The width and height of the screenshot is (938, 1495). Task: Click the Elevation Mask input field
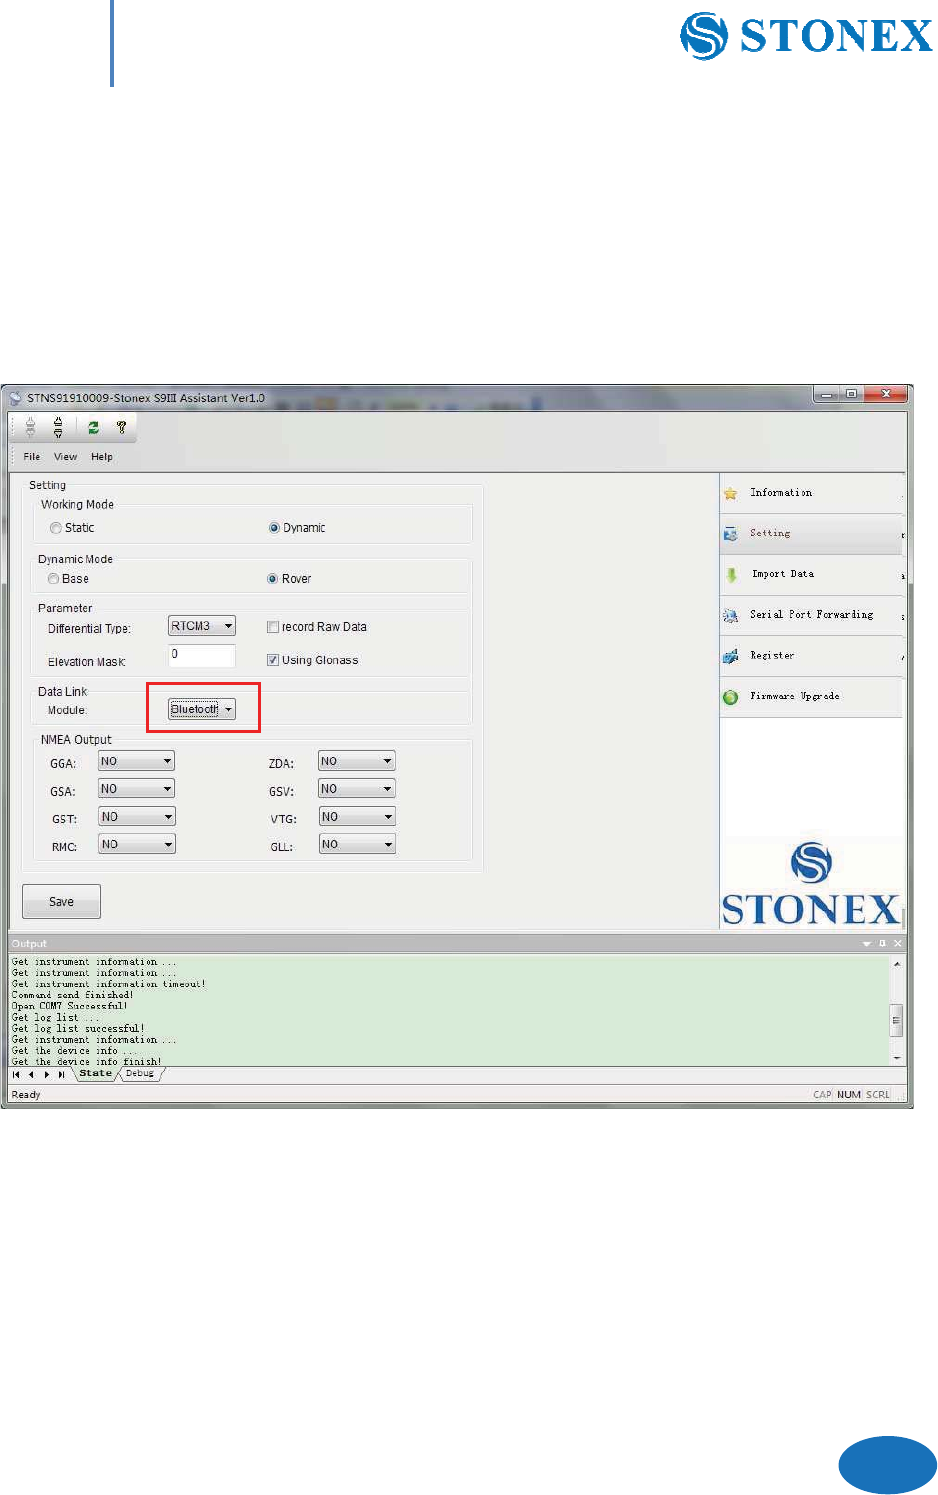pyautogui.click(x=202, y=655)
